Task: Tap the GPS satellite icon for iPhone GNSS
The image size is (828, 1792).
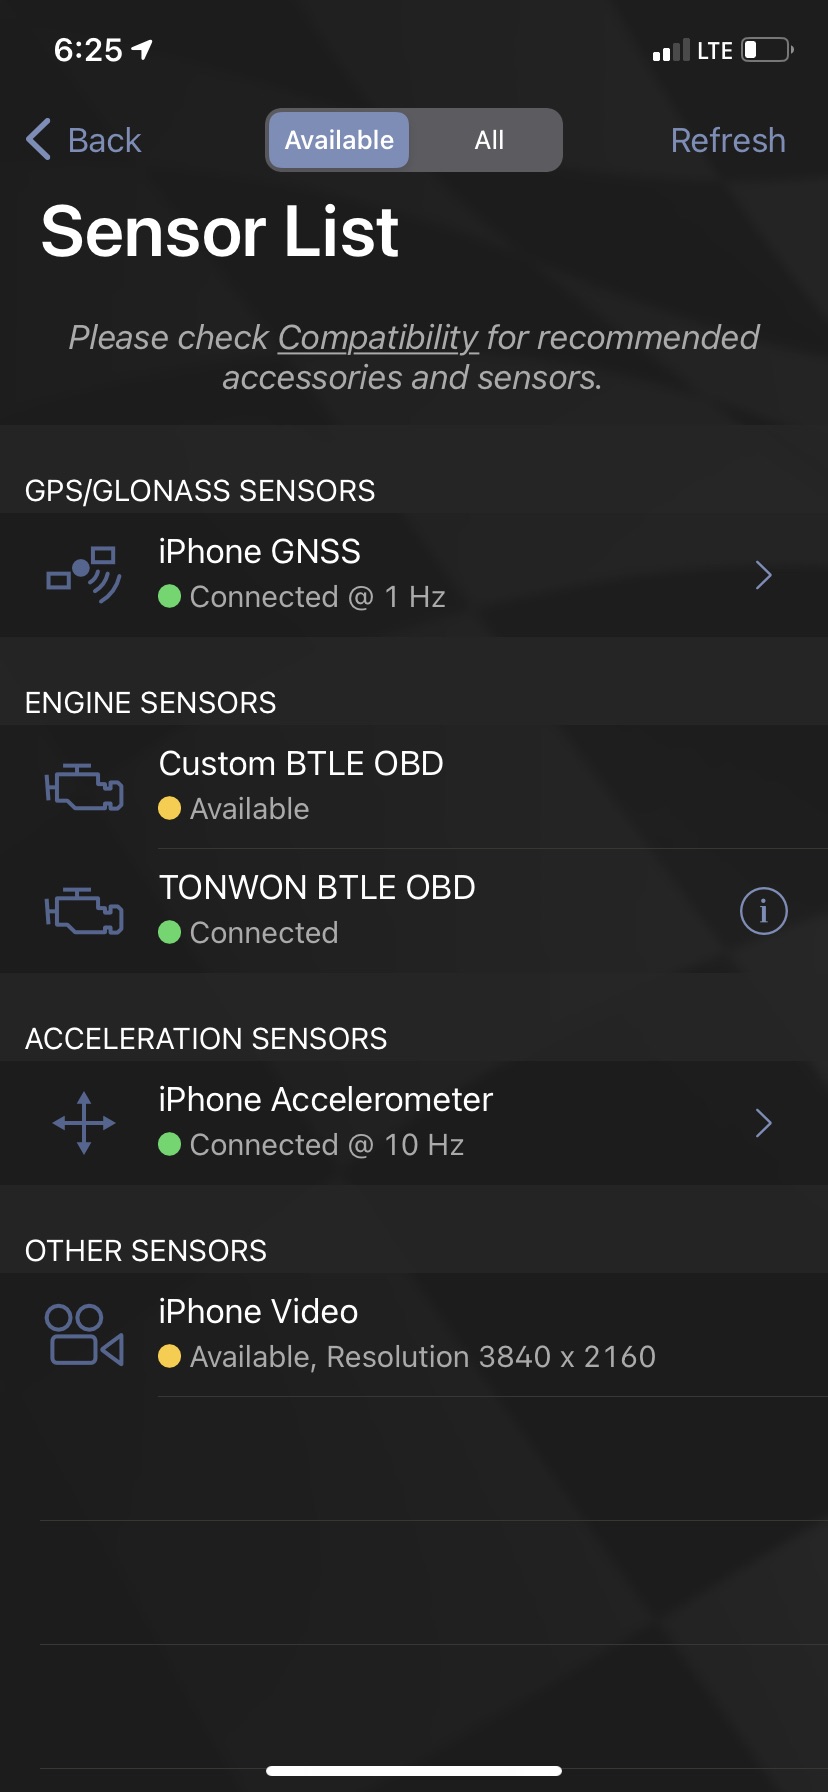Action: click(x=85, y=575)
